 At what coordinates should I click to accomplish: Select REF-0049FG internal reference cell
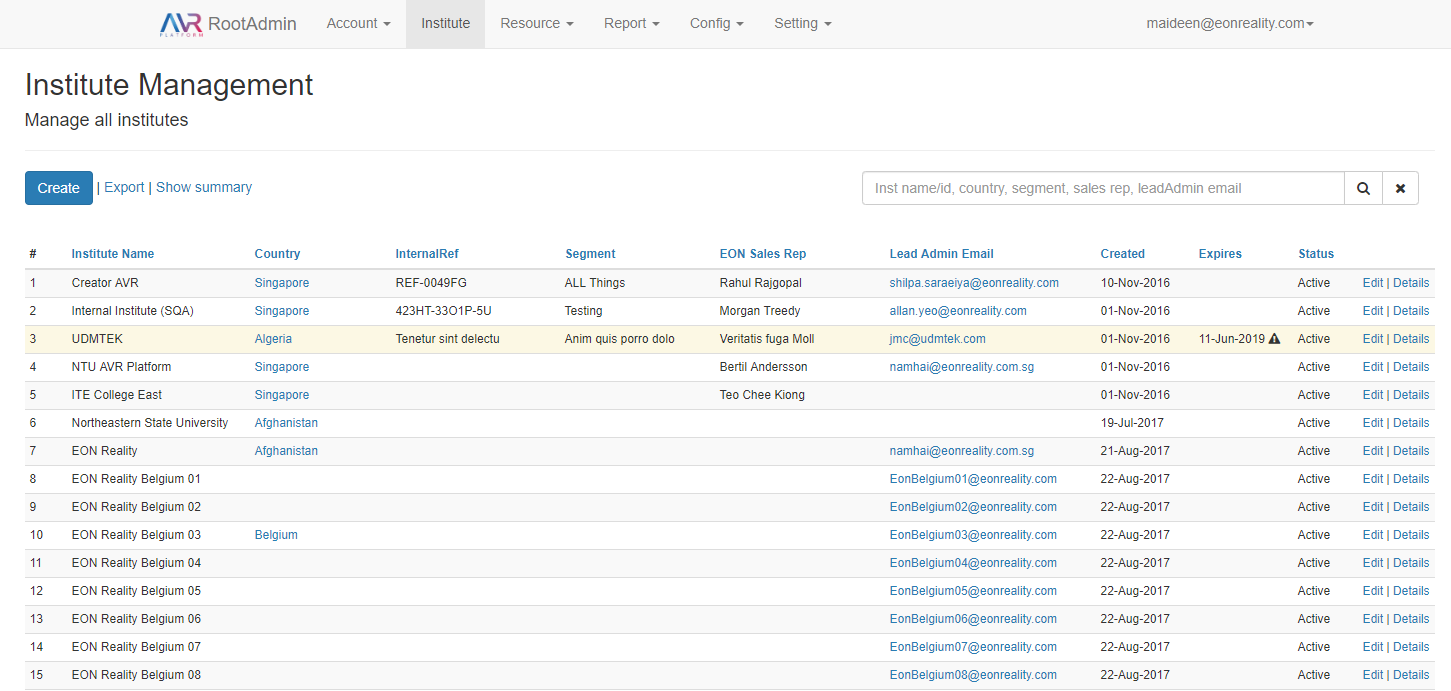coord(431,283)
